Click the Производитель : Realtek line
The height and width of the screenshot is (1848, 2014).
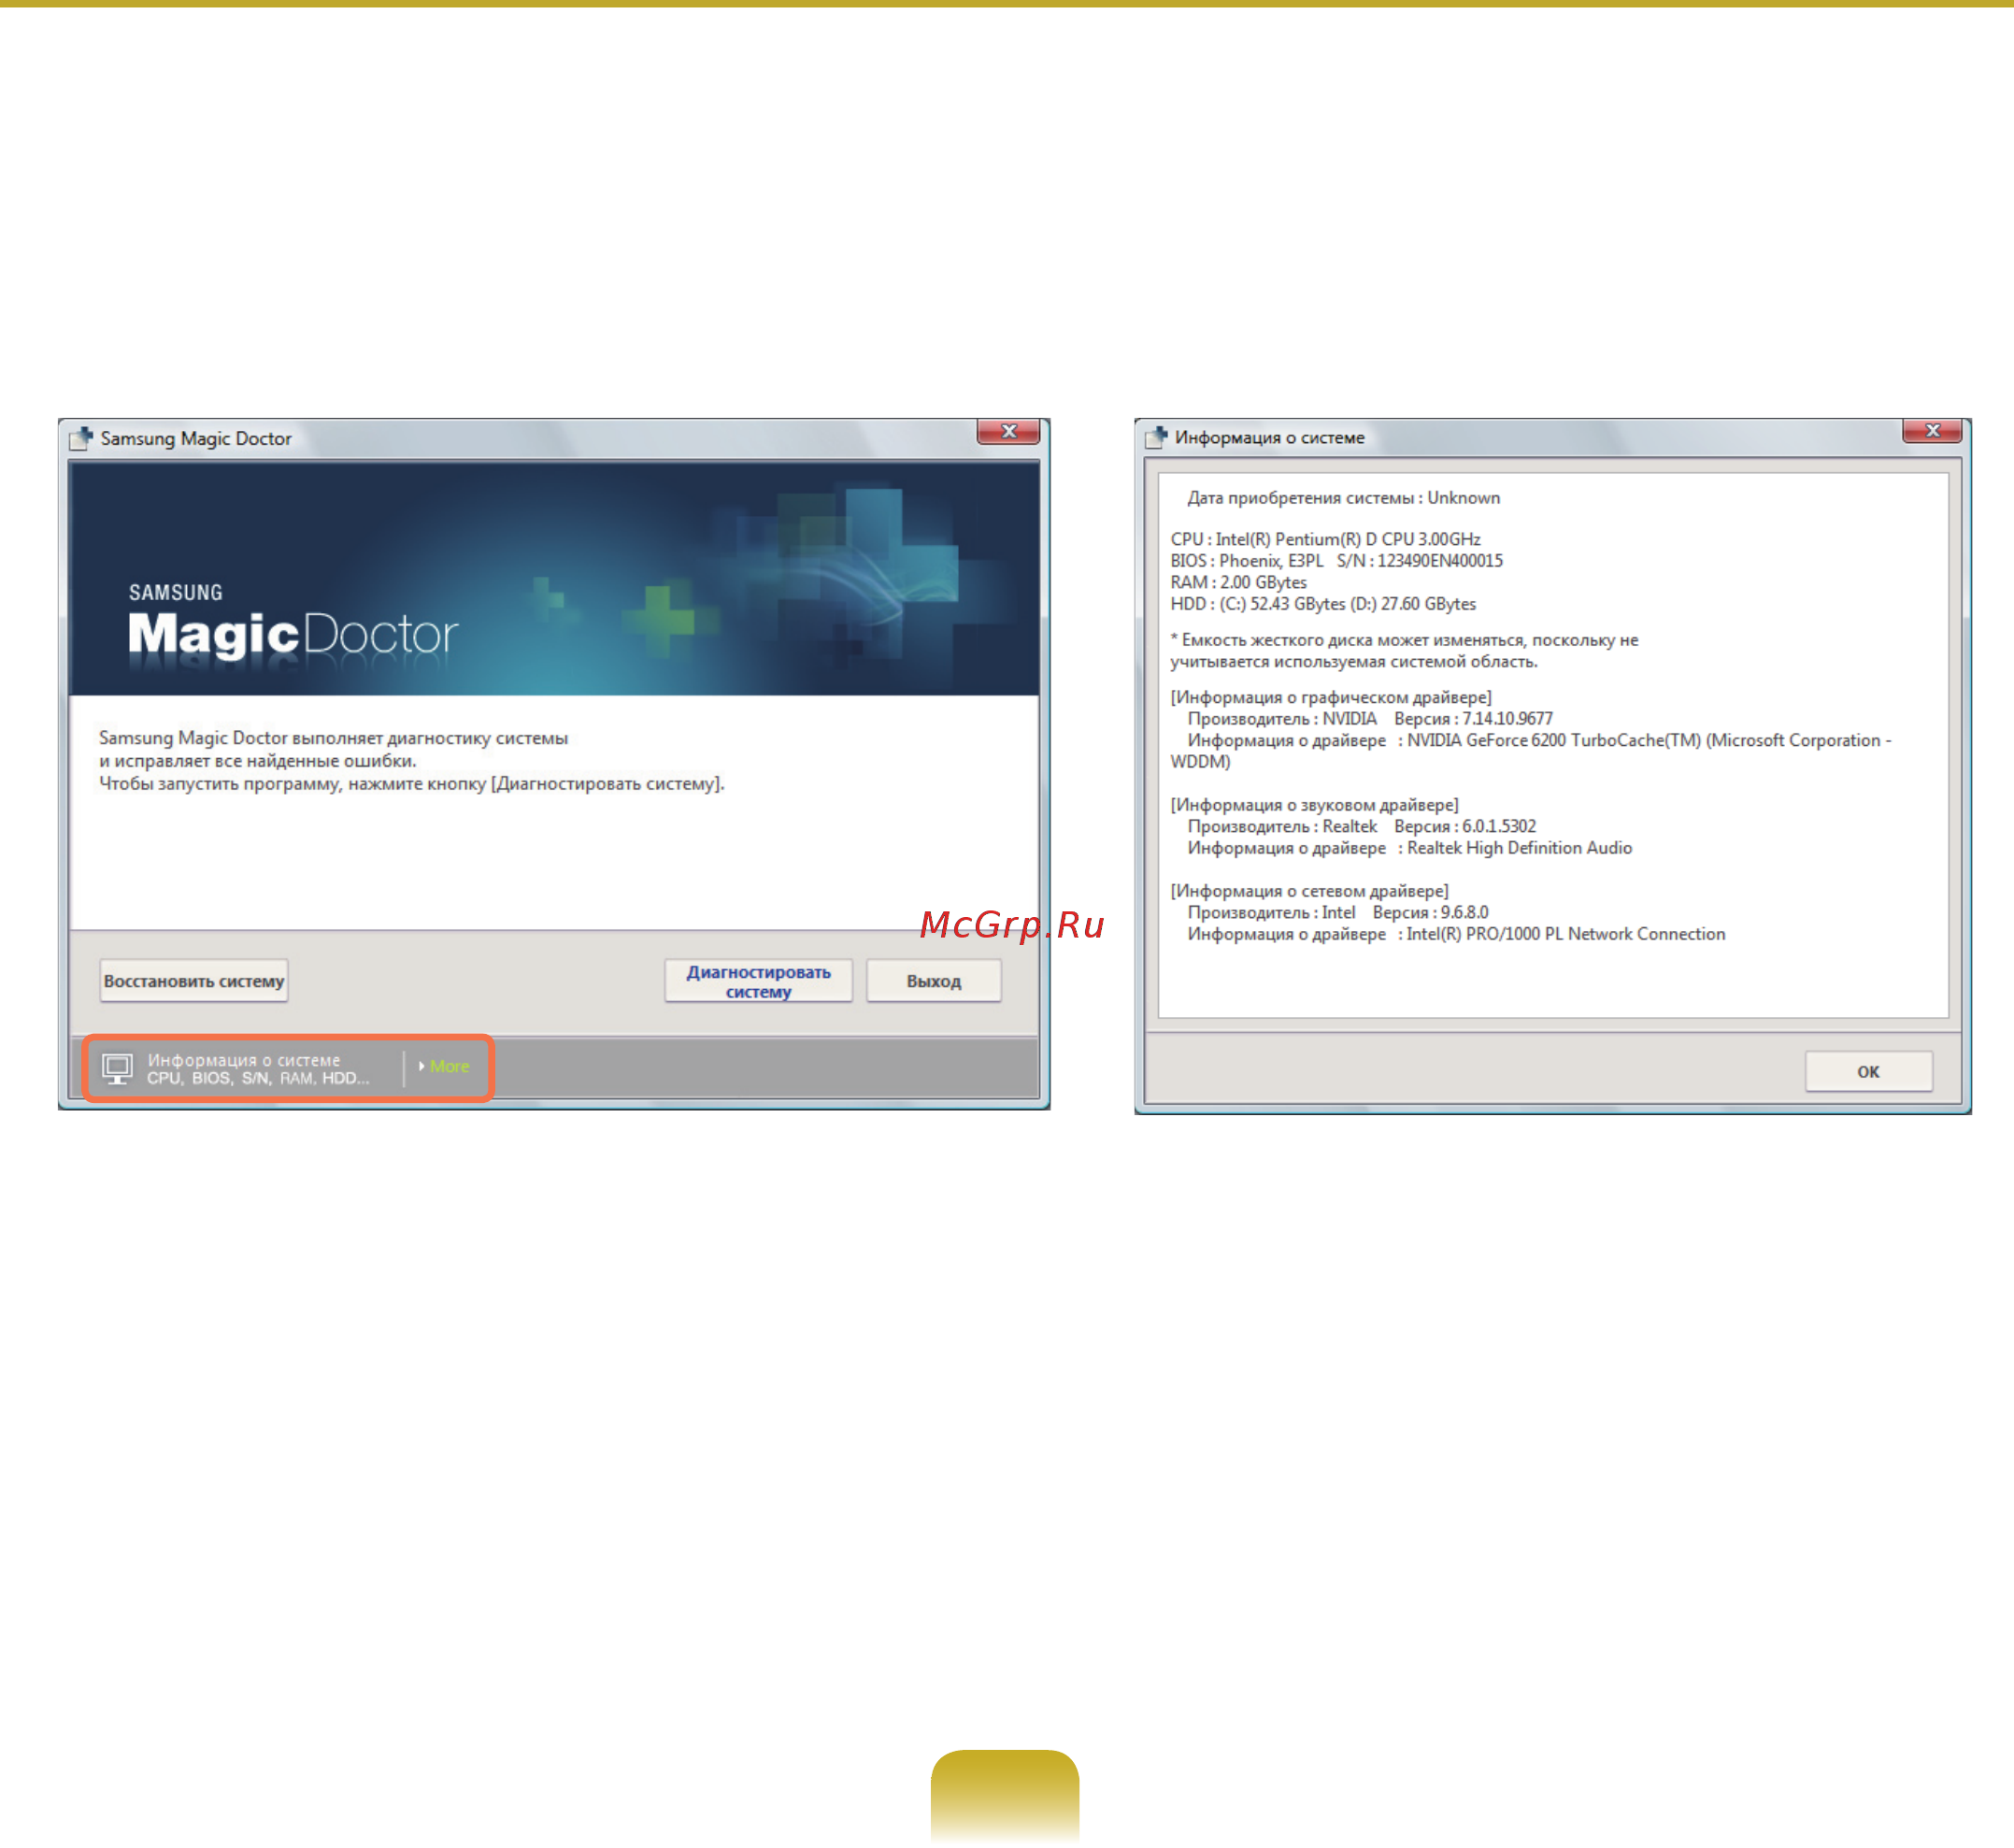[1361, 827]
